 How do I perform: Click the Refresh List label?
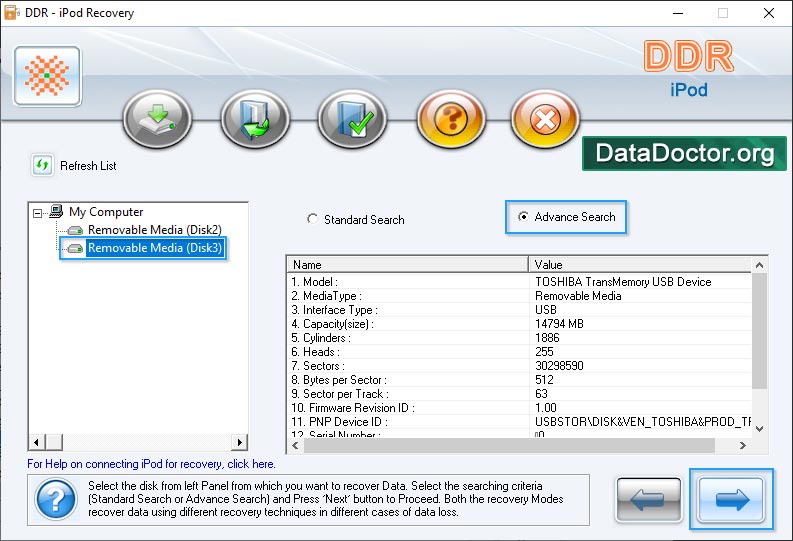88,166
